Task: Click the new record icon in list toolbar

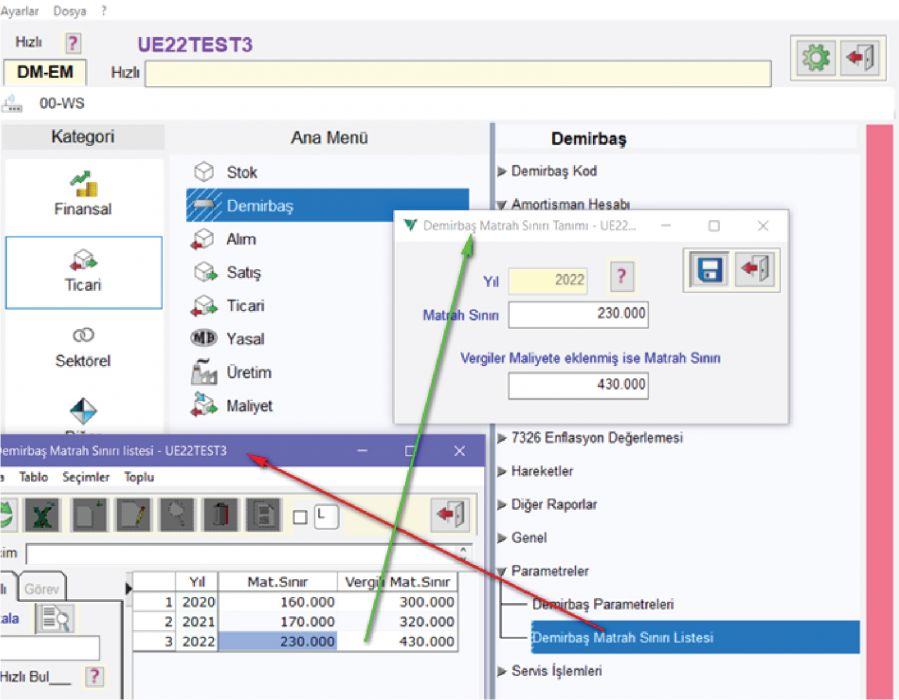Action: coord(90,515)
